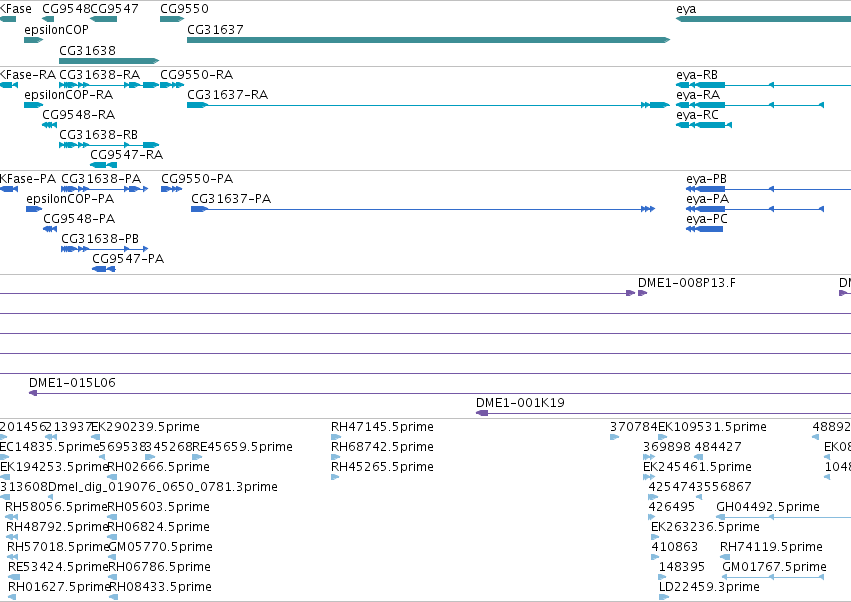Click protein eya-PB feature

tap(769, 189)
